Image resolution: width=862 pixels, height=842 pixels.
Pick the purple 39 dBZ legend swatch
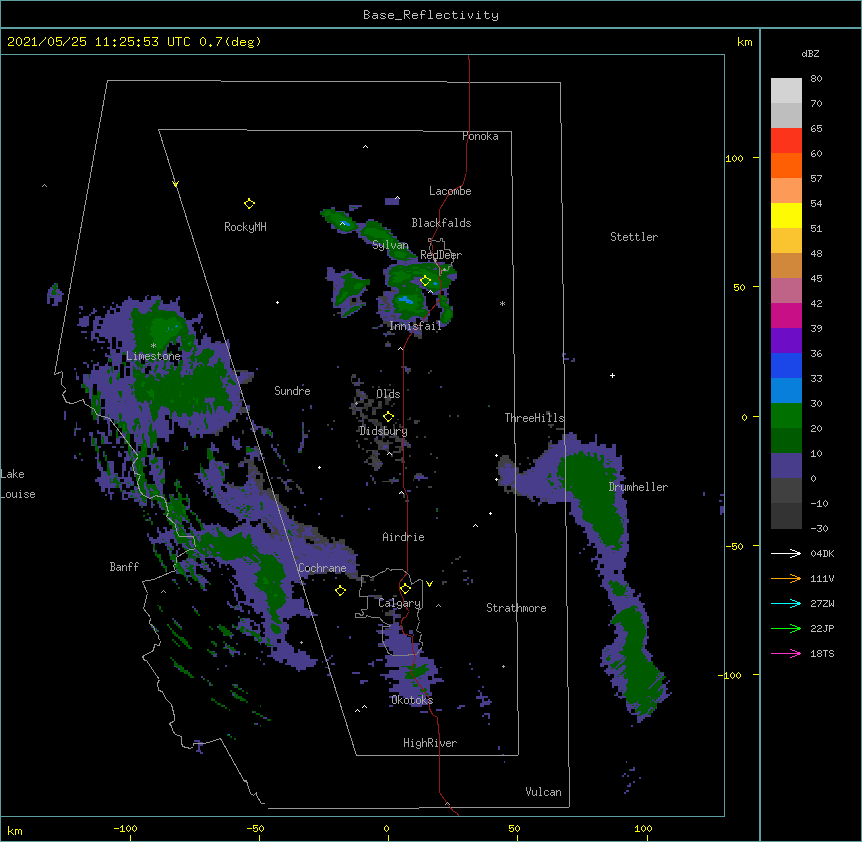(x=786, y=341)
